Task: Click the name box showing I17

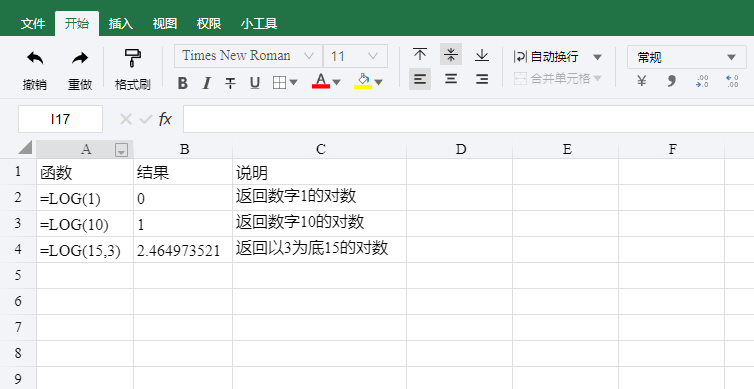Action: tap(60, 119)
